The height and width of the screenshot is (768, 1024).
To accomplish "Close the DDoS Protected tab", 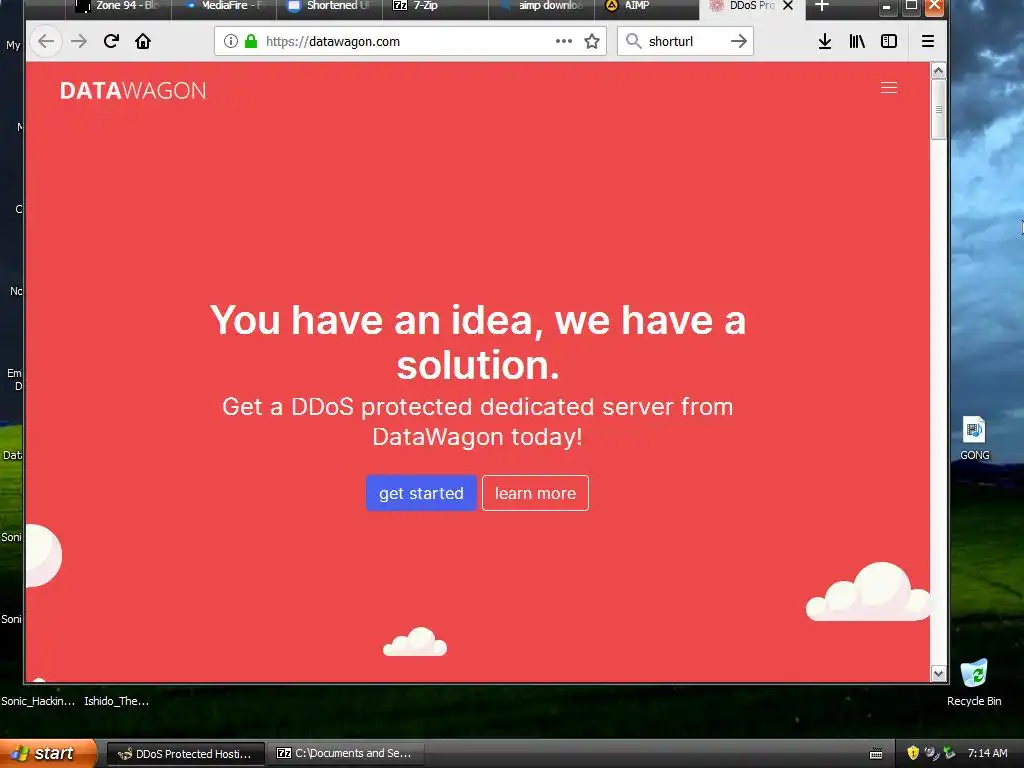I will [788, 6].
